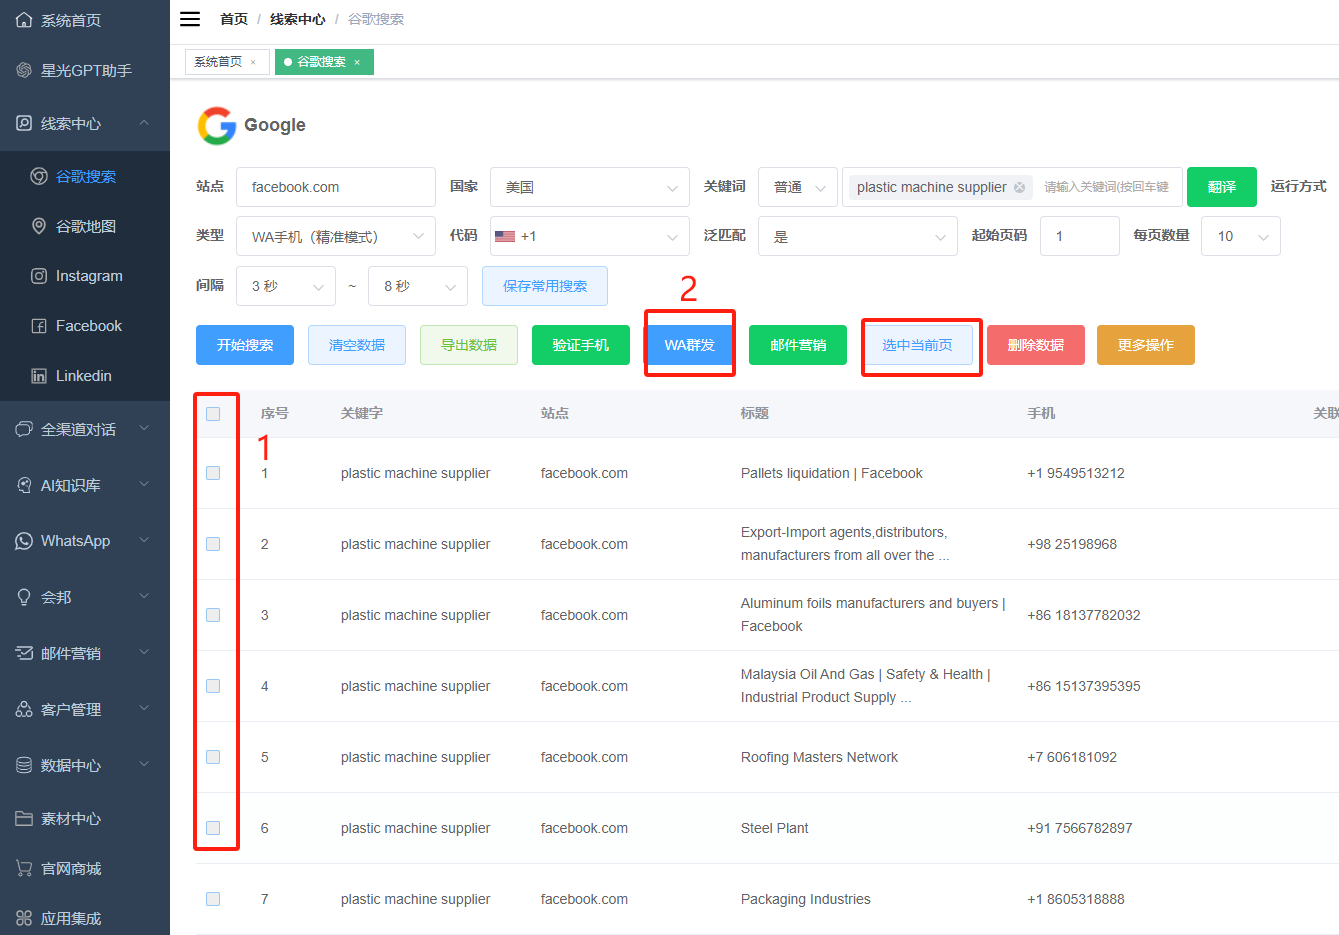Click the 邮件营销 sidebar mail icon
1339x935 pixels.
click(x=24, y=653)
